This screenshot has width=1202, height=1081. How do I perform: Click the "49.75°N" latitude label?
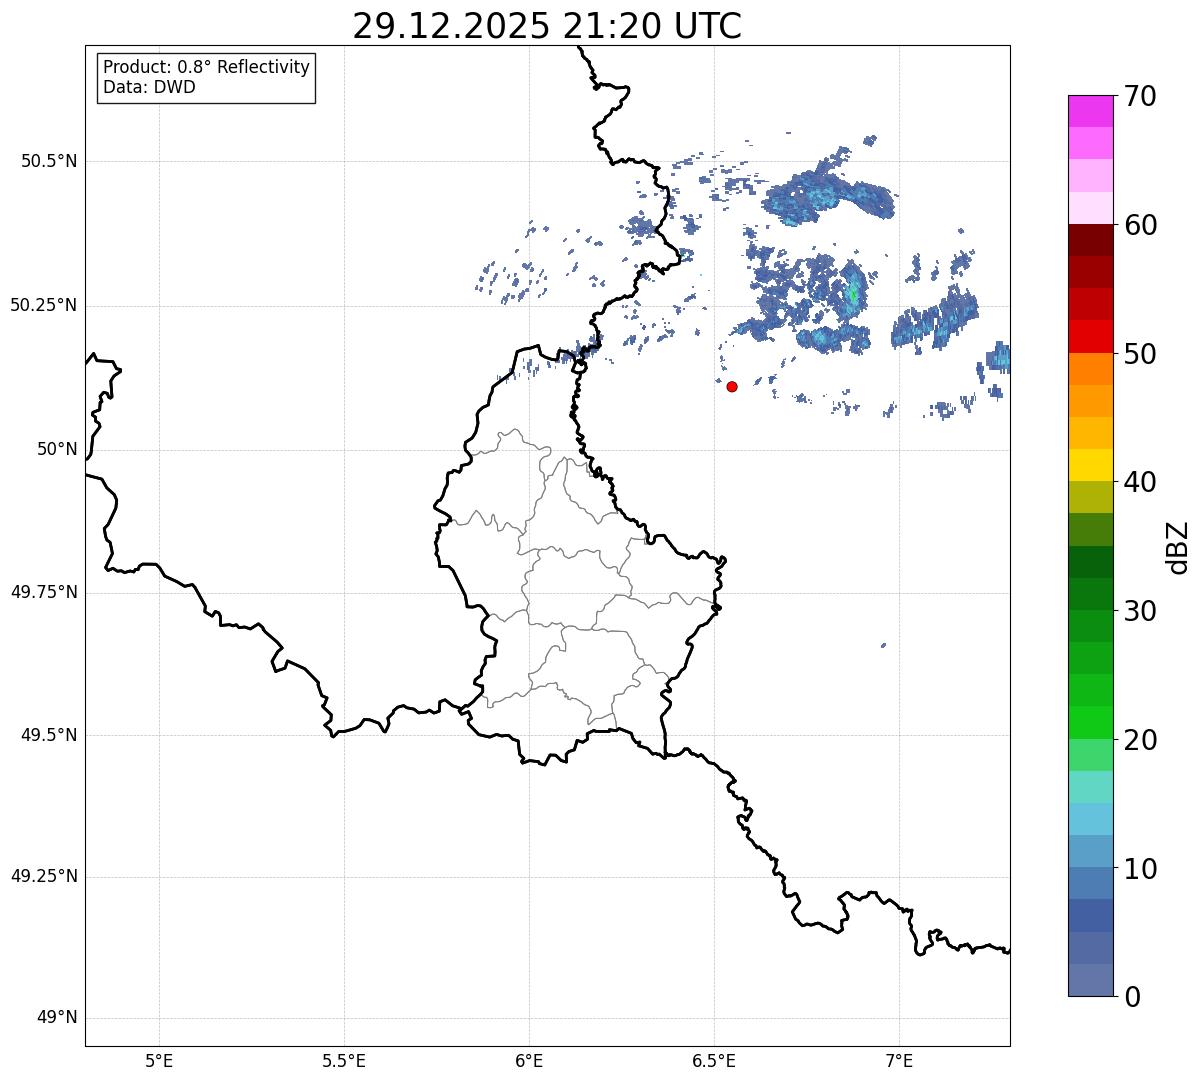[44, 592]
